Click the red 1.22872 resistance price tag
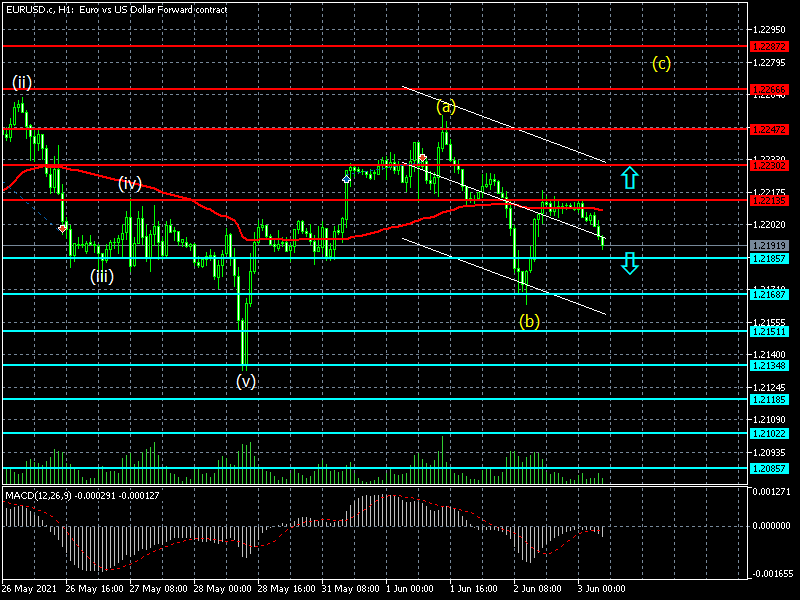Viewport: 800px width, 600px height. [x=770, y=47]
